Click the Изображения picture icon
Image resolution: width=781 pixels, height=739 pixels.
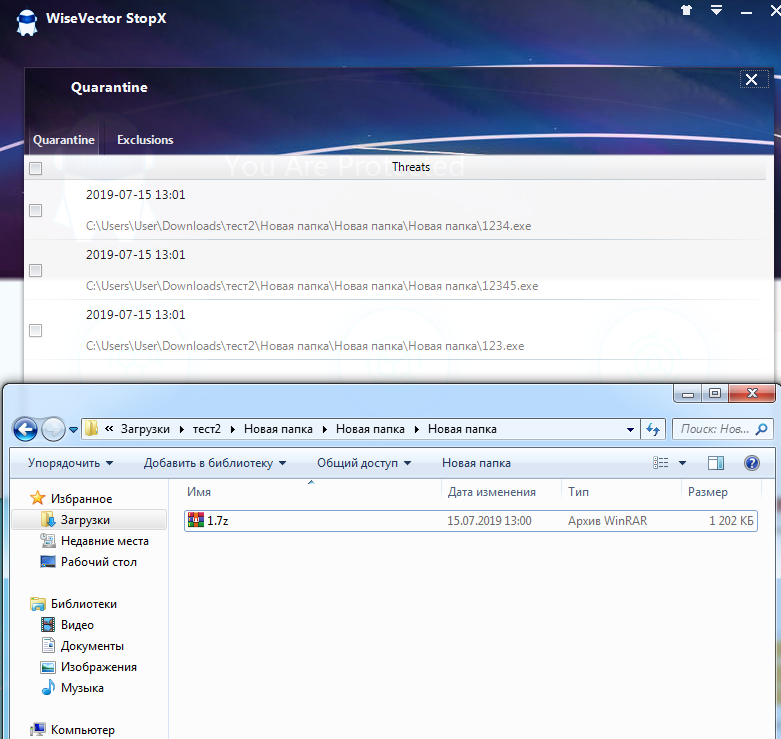(x=48, y=667)
